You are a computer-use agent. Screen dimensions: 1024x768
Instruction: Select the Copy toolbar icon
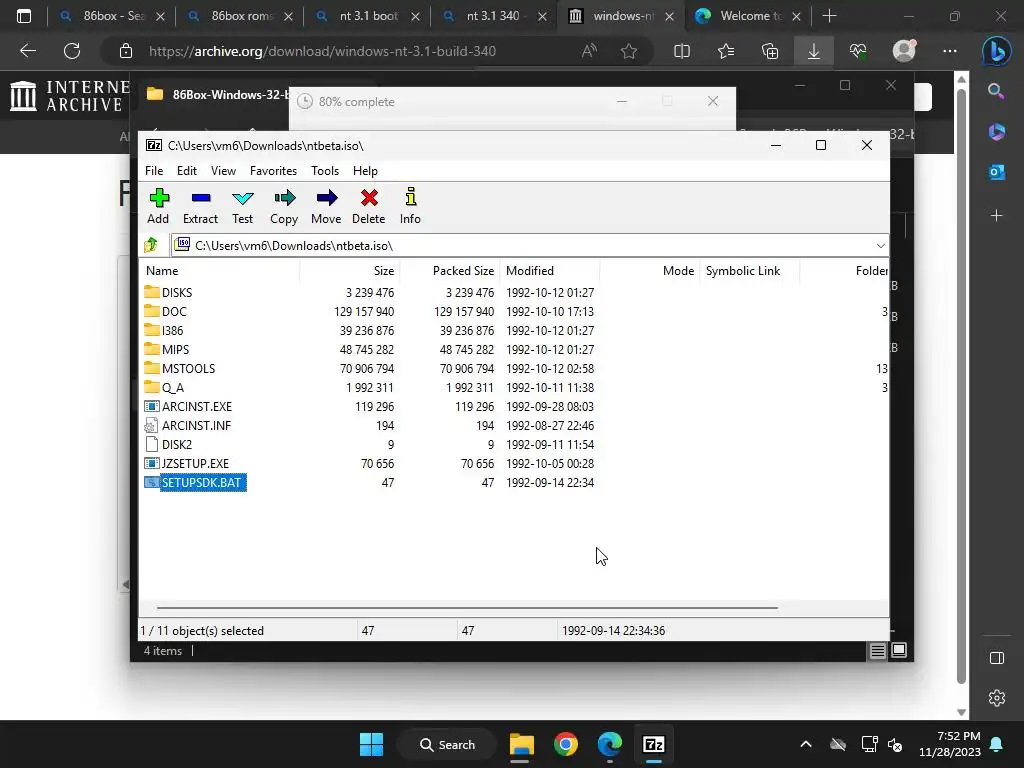pyautogui.click(x=284, y=206)
